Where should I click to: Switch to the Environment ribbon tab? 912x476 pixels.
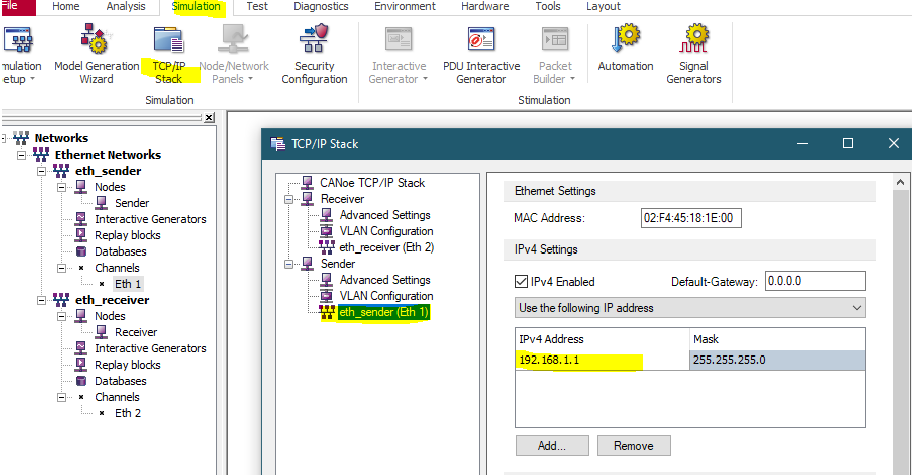(405, 6)
